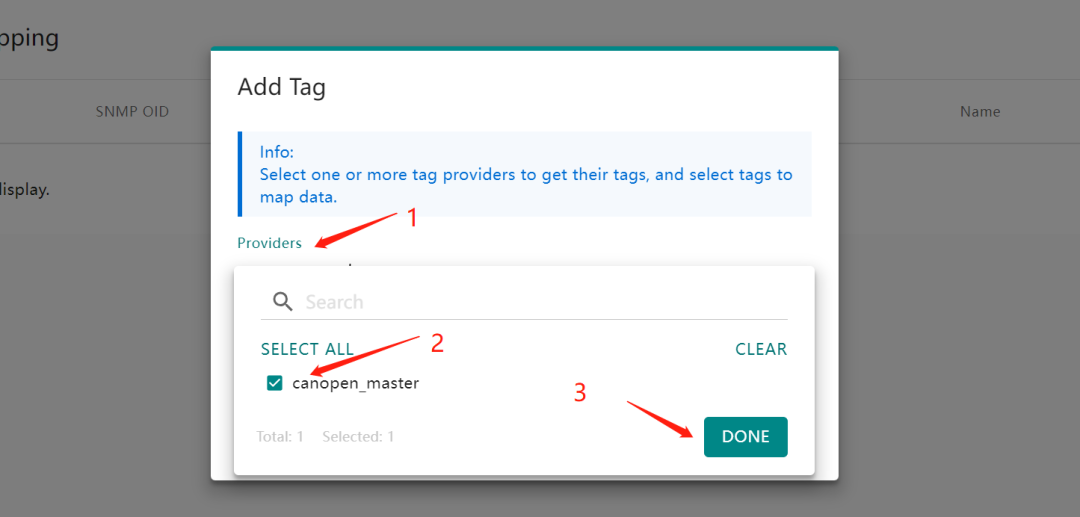1080x517 pixels.
Task: Uncheck the canopen_master checkbox
Action: [x=275, y=383]
